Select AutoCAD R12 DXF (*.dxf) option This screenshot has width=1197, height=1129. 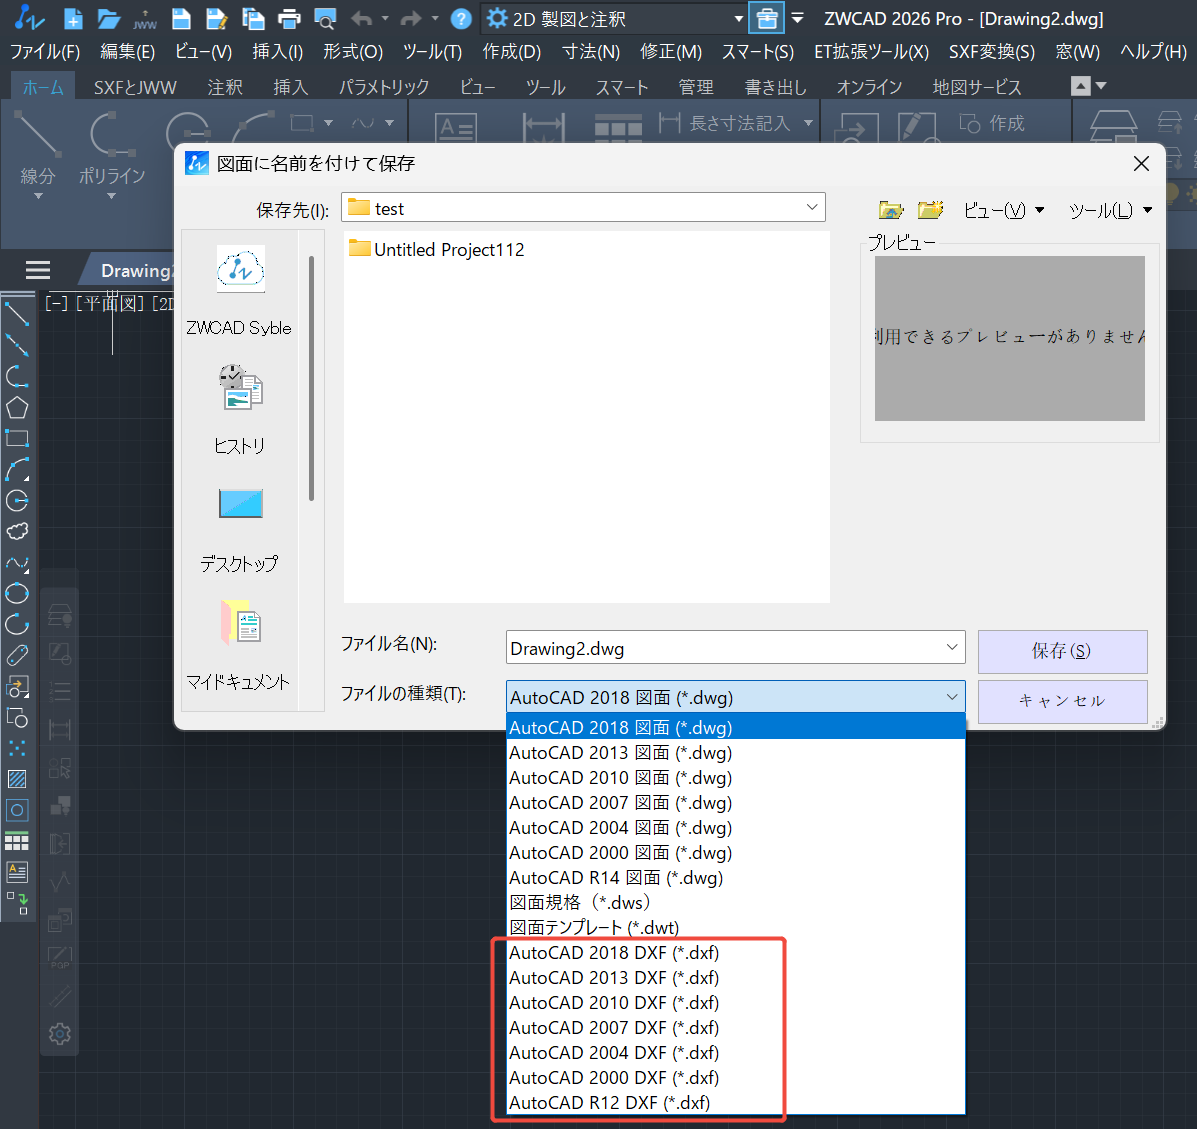(609, 1103)
